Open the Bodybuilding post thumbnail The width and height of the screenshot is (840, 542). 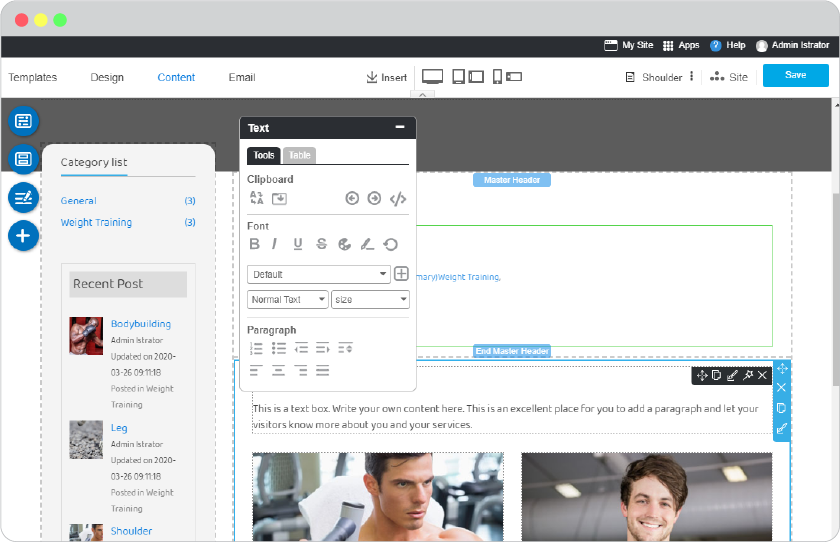point(86,336)
